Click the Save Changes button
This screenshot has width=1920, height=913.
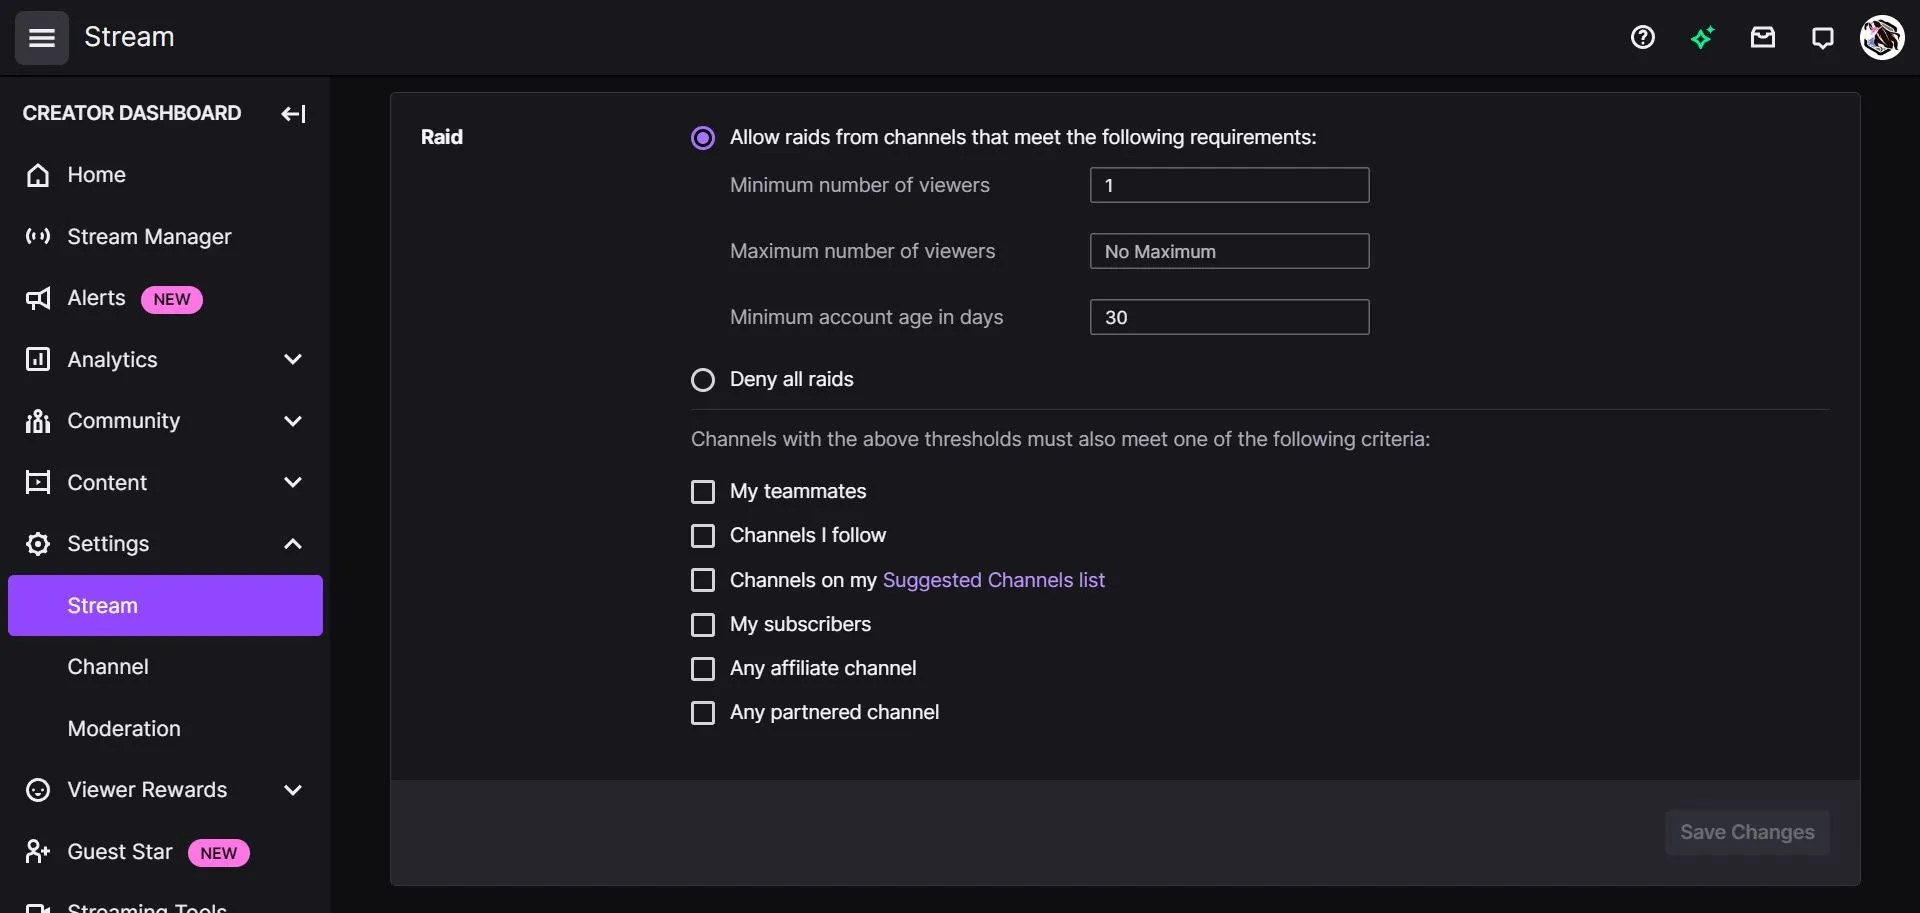1746,832
